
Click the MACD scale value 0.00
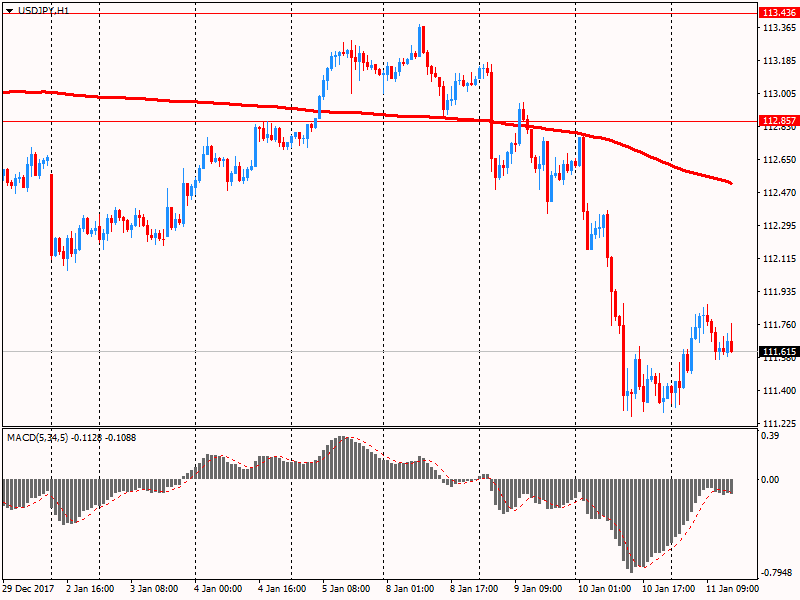pos(770,480)
